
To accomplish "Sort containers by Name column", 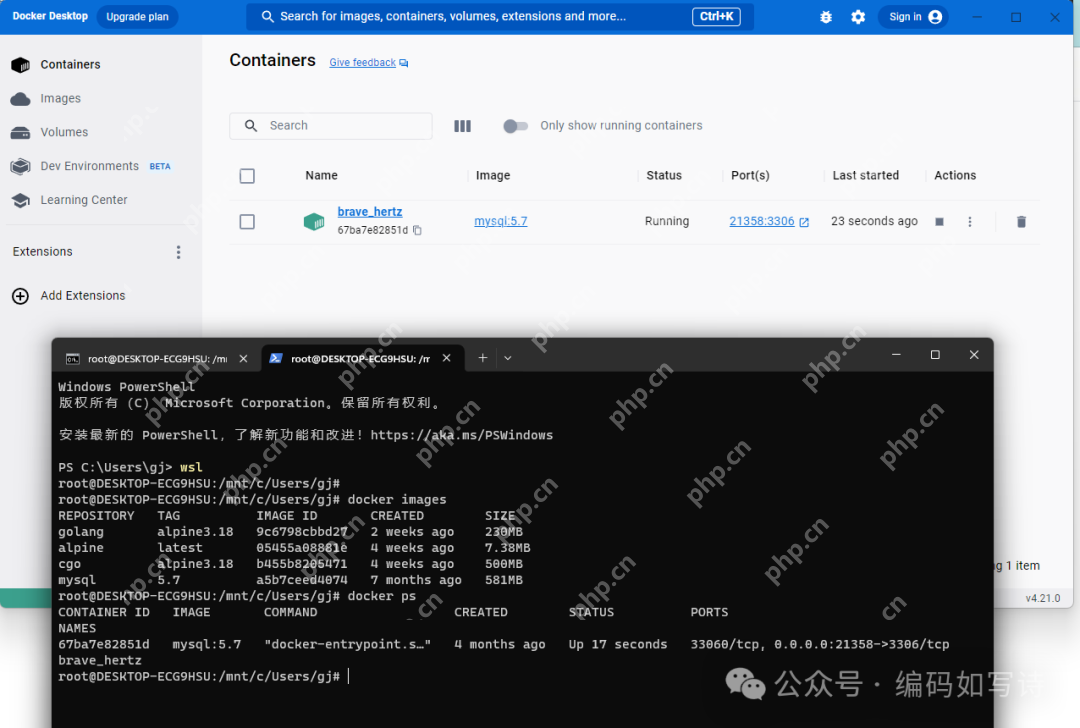I will 322,176.
